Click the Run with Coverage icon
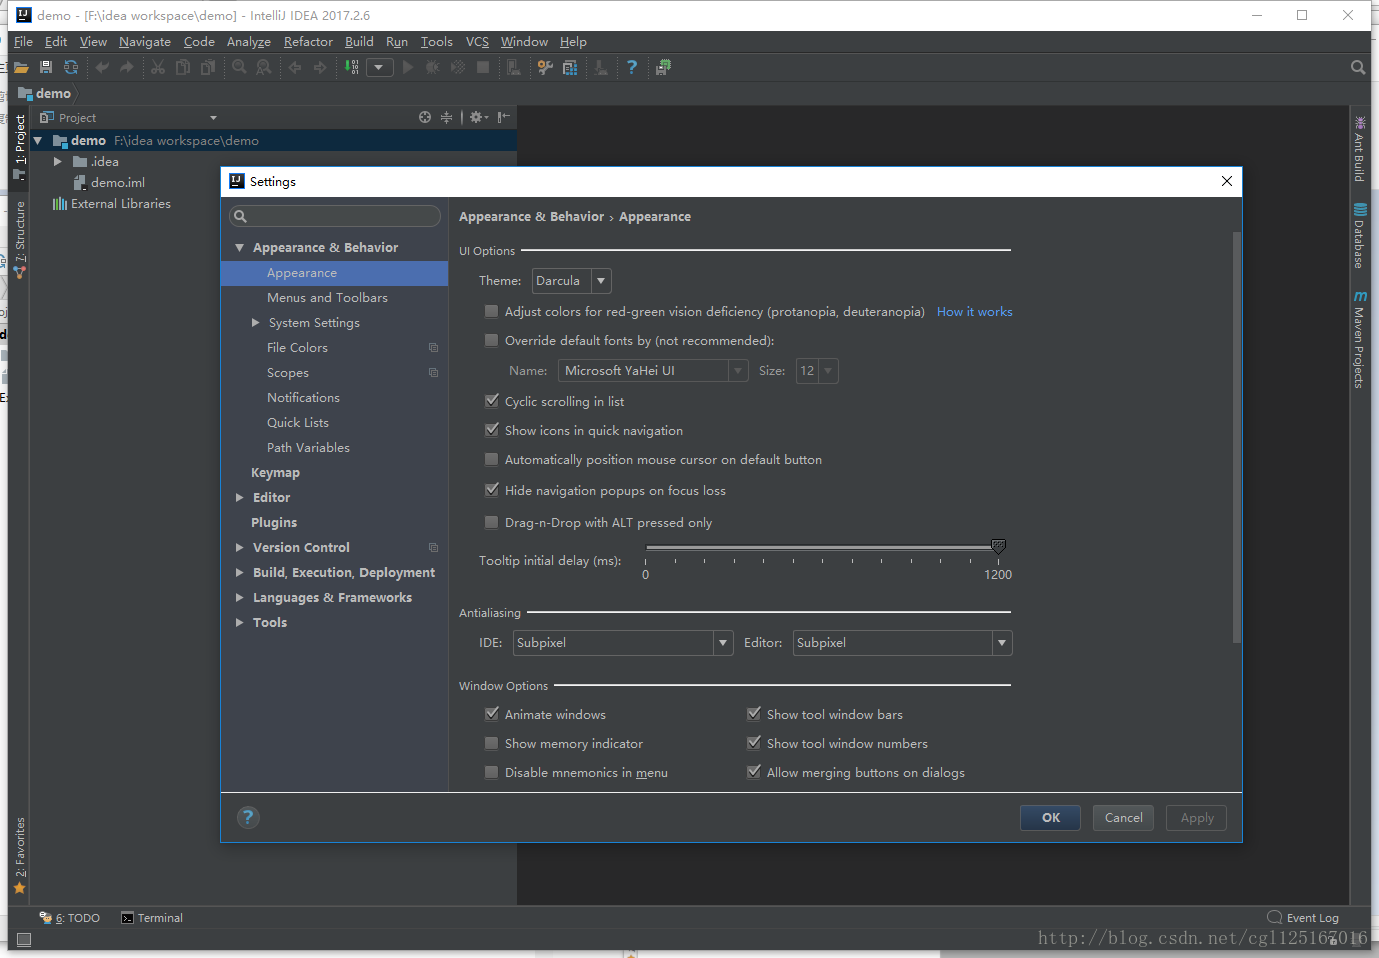Viewport: 1379px width, 958px height. 458,67
